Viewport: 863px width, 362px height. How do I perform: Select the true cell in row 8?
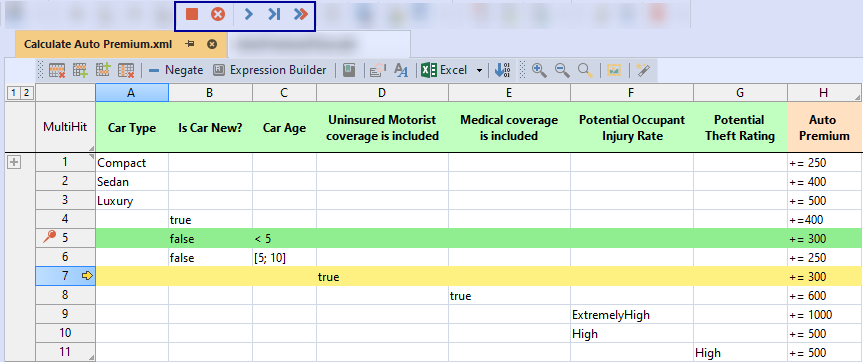(x=509, y=296)
